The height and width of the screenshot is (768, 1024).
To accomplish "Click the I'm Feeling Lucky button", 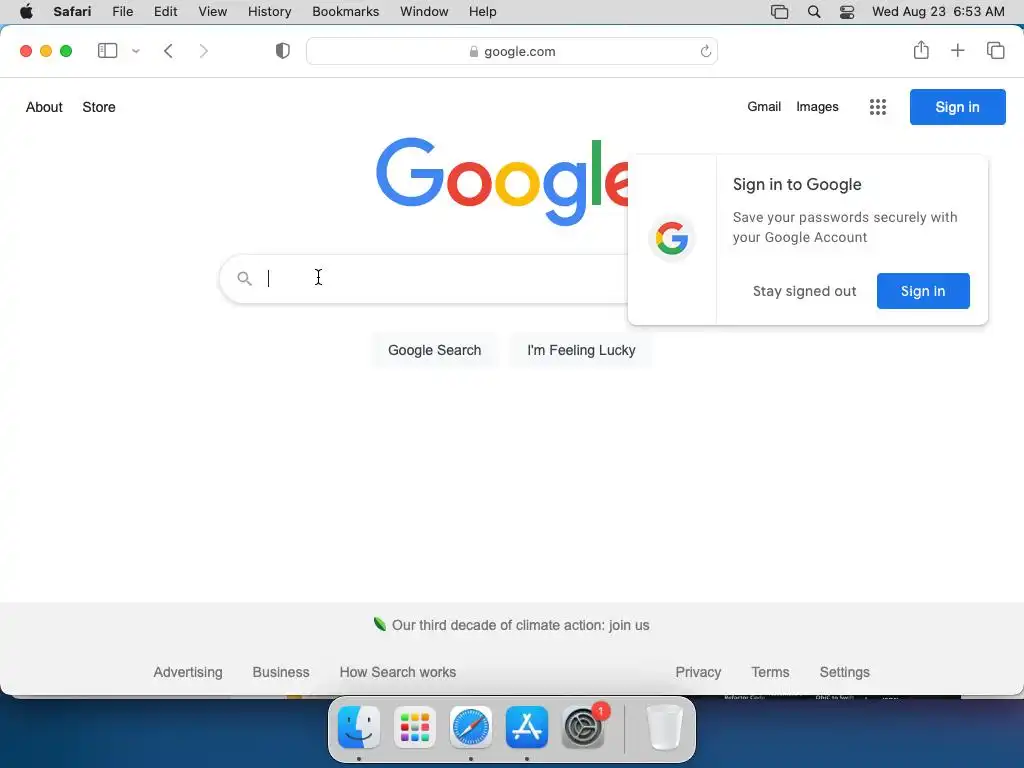I will [581, 350].
